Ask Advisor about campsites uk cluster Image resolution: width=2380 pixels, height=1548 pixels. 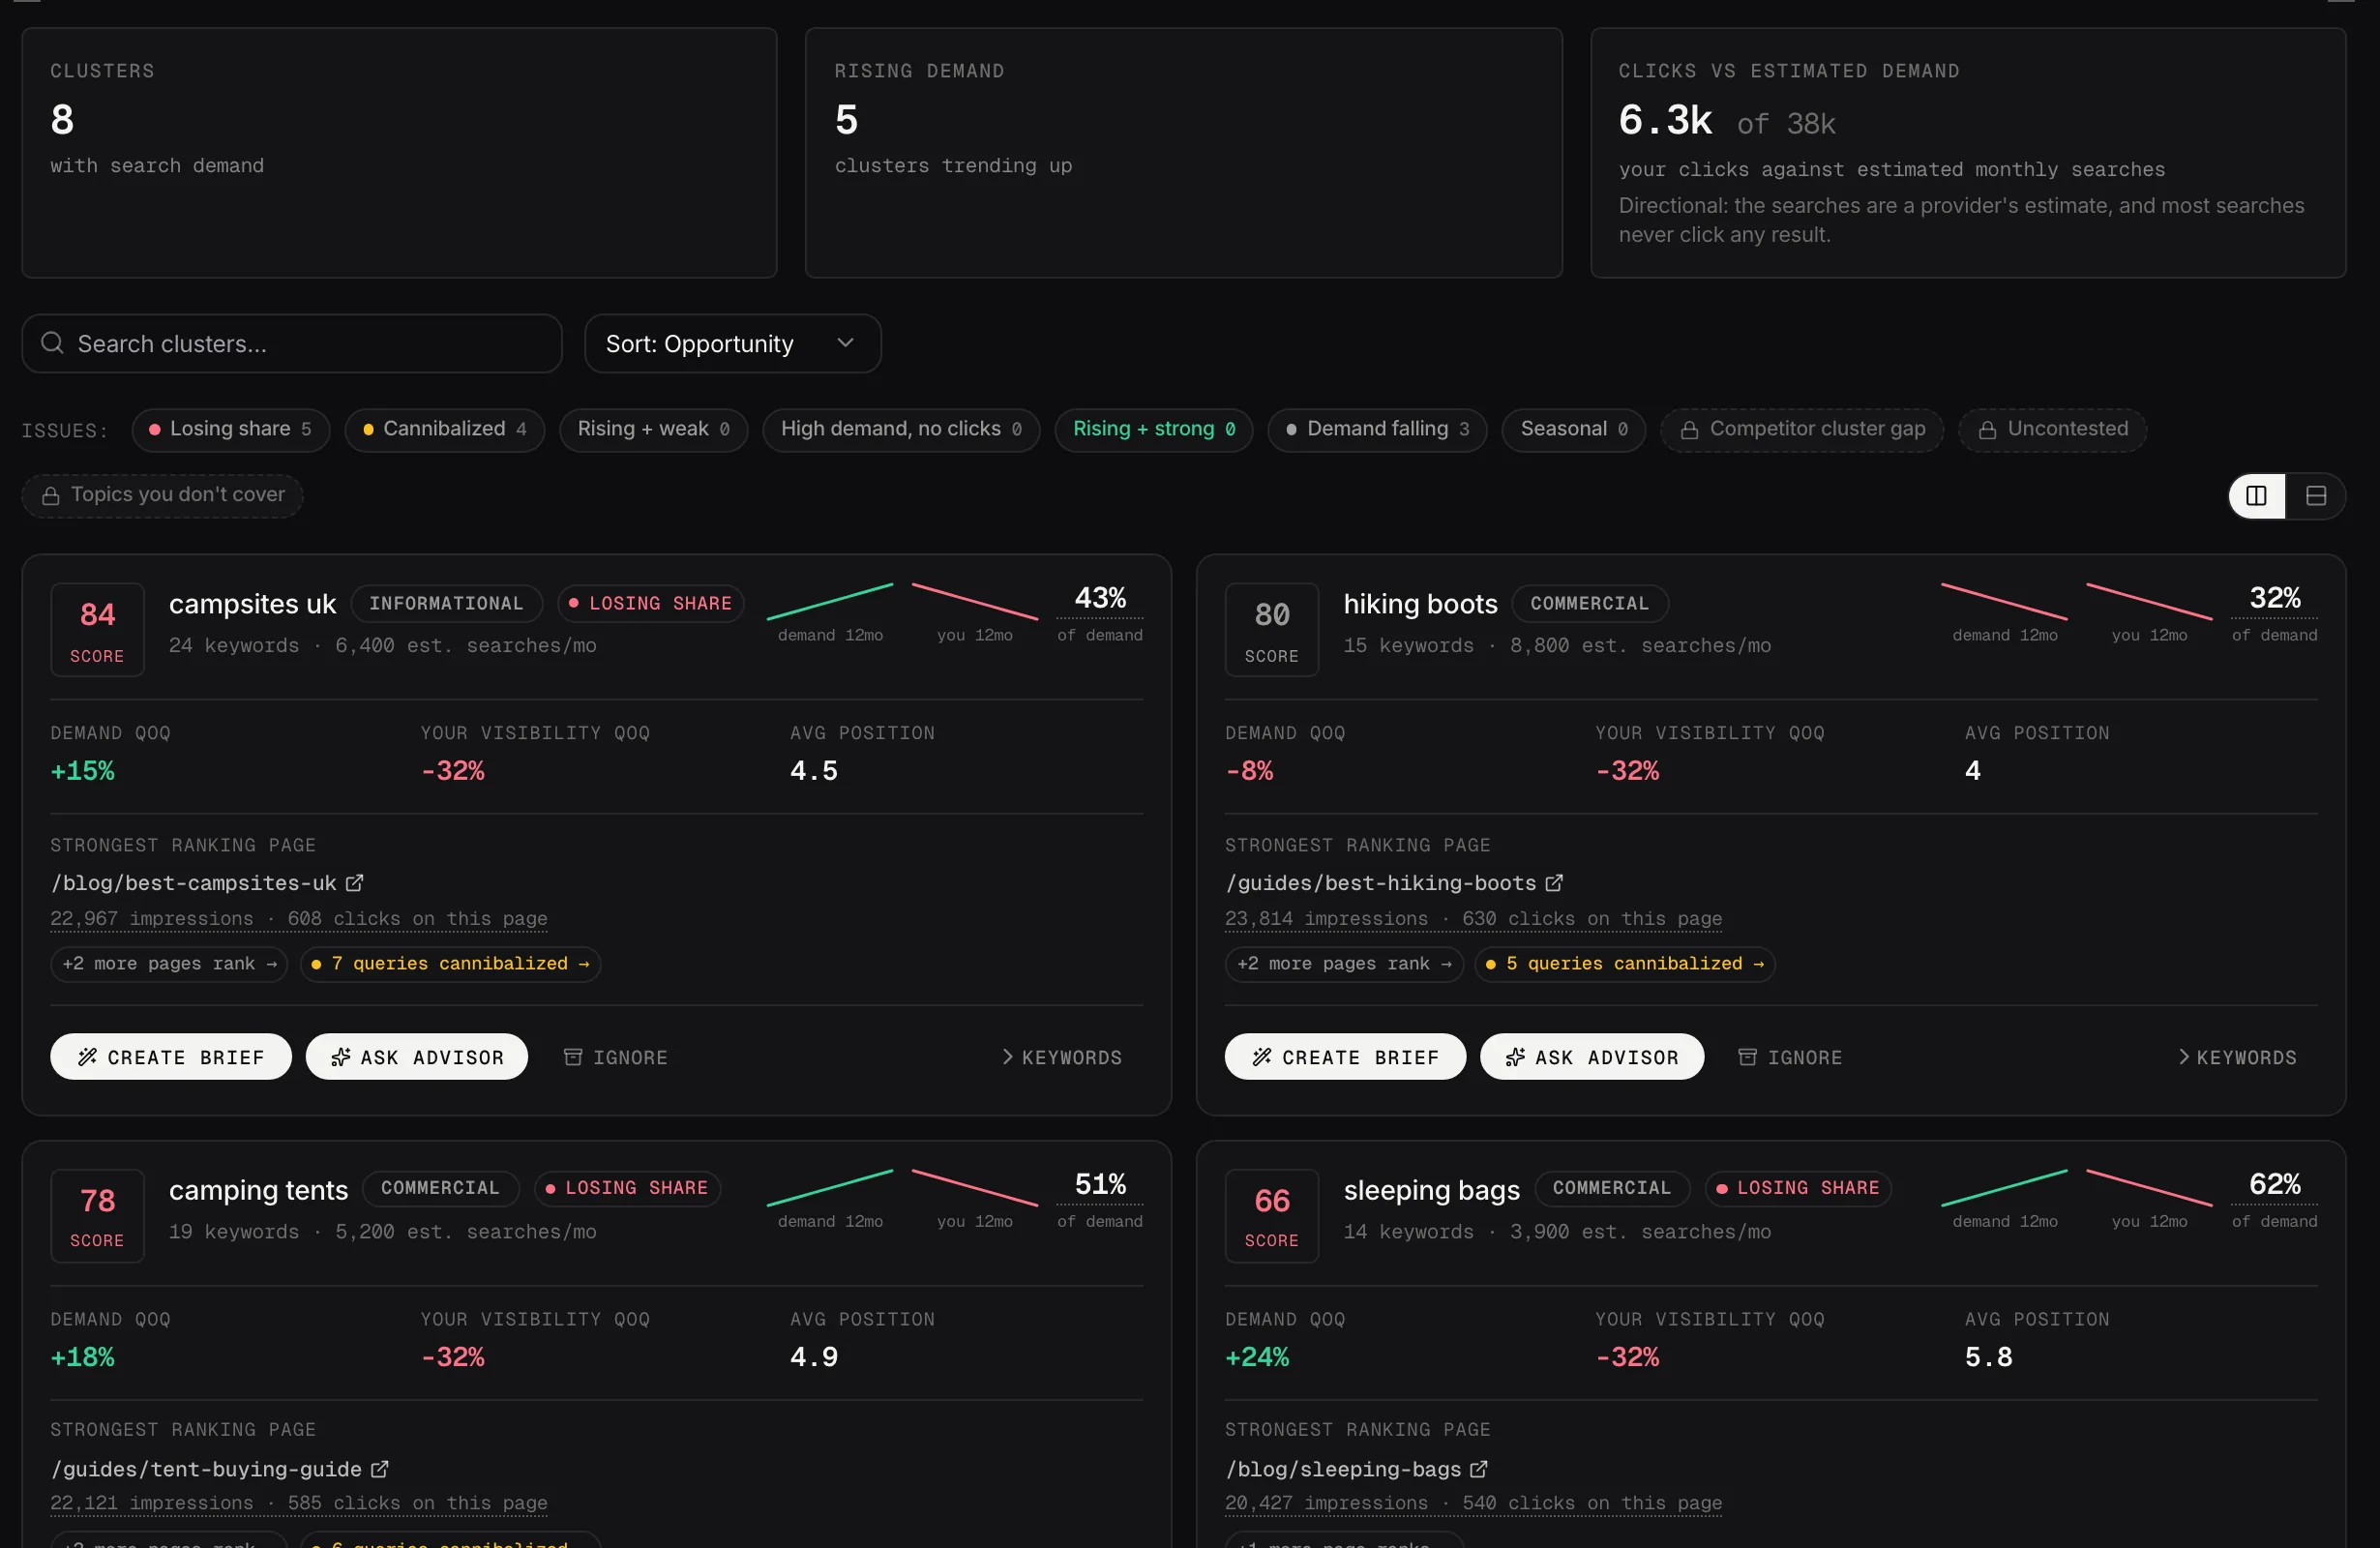point(417,1057)
